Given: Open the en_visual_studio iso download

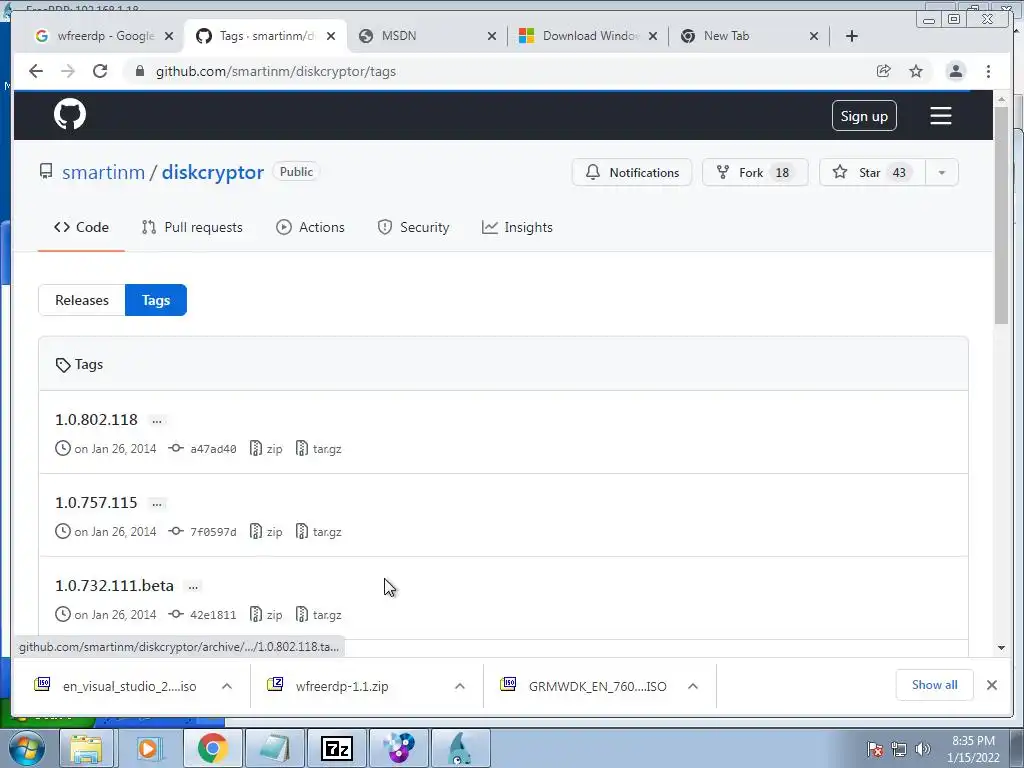Looking at the screenshot, I should [116, 686].
